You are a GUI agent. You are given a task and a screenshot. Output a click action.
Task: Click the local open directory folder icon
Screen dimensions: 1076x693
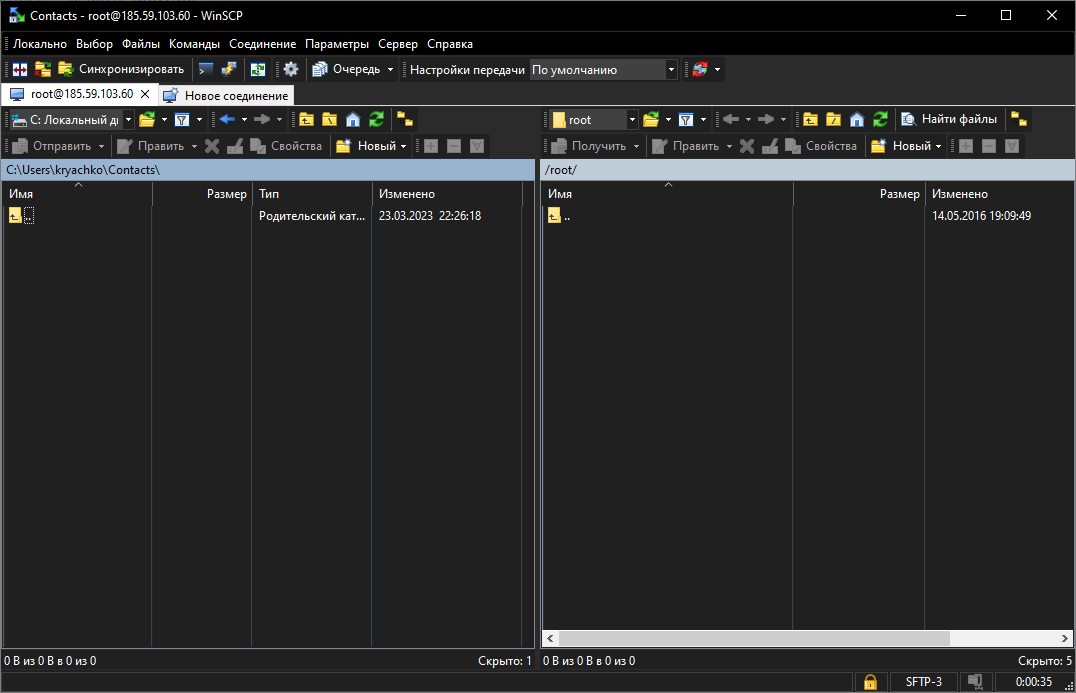147,120
